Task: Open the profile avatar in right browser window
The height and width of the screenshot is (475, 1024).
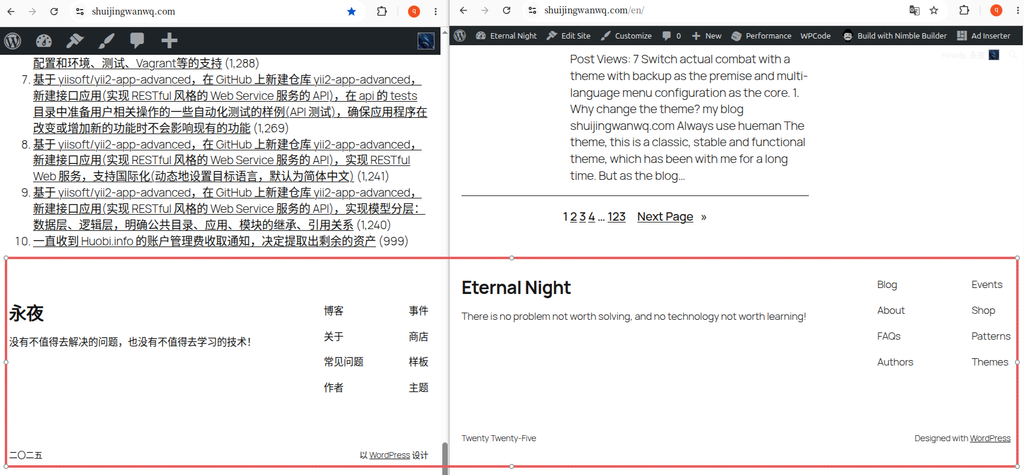Action: [995, 10]
